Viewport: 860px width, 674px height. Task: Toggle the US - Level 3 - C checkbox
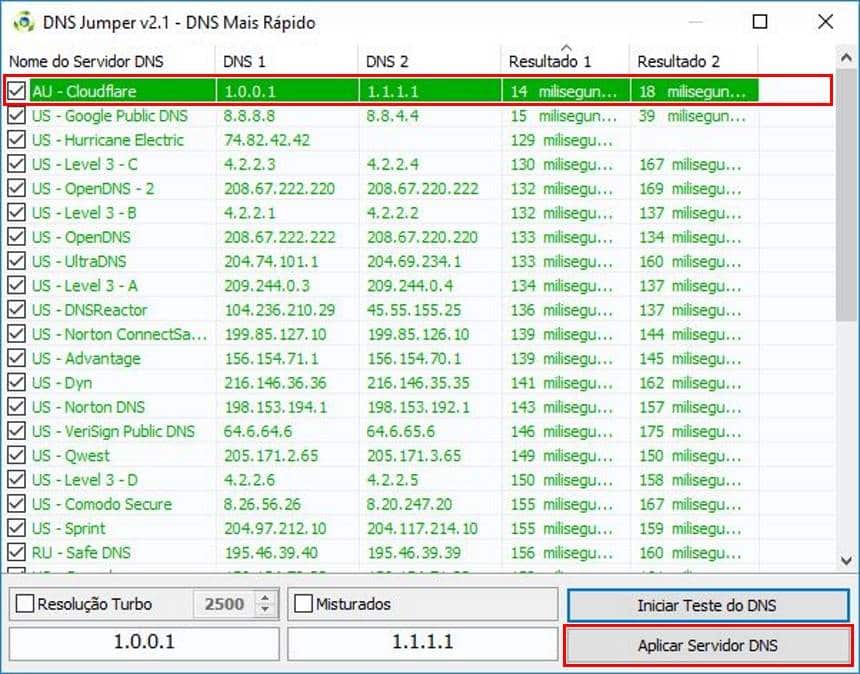coord(16,164)
